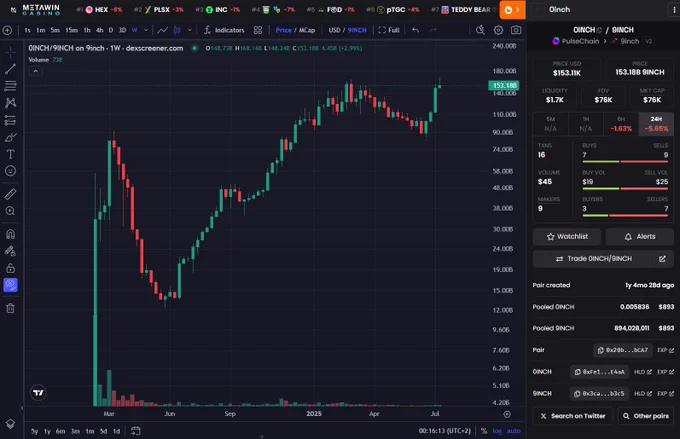This screenshot has height=439, width=680.
Task: Add a symbol to compare with the plus icon
Action: pyautogui.click(x=7, y=30)
